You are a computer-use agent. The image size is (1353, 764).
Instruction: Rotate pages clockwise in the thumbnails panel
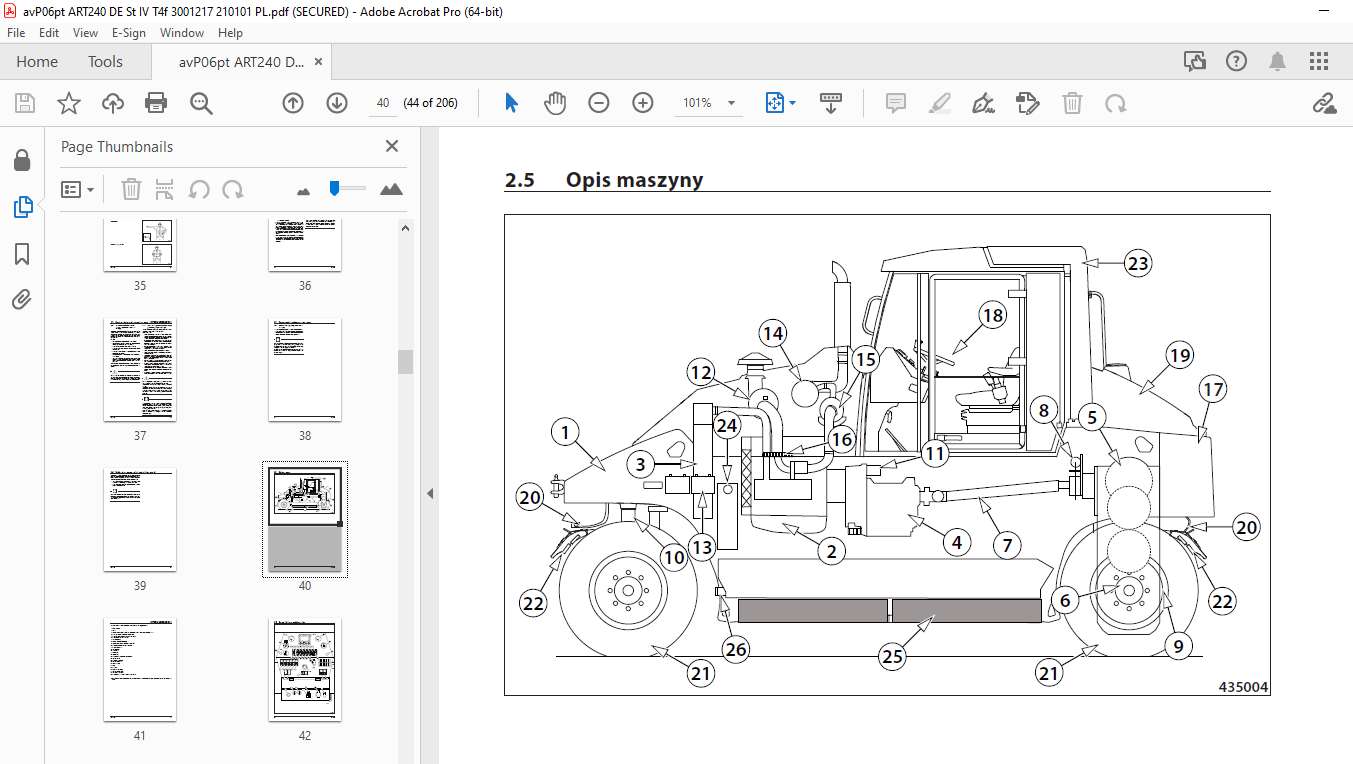(233, 189)
